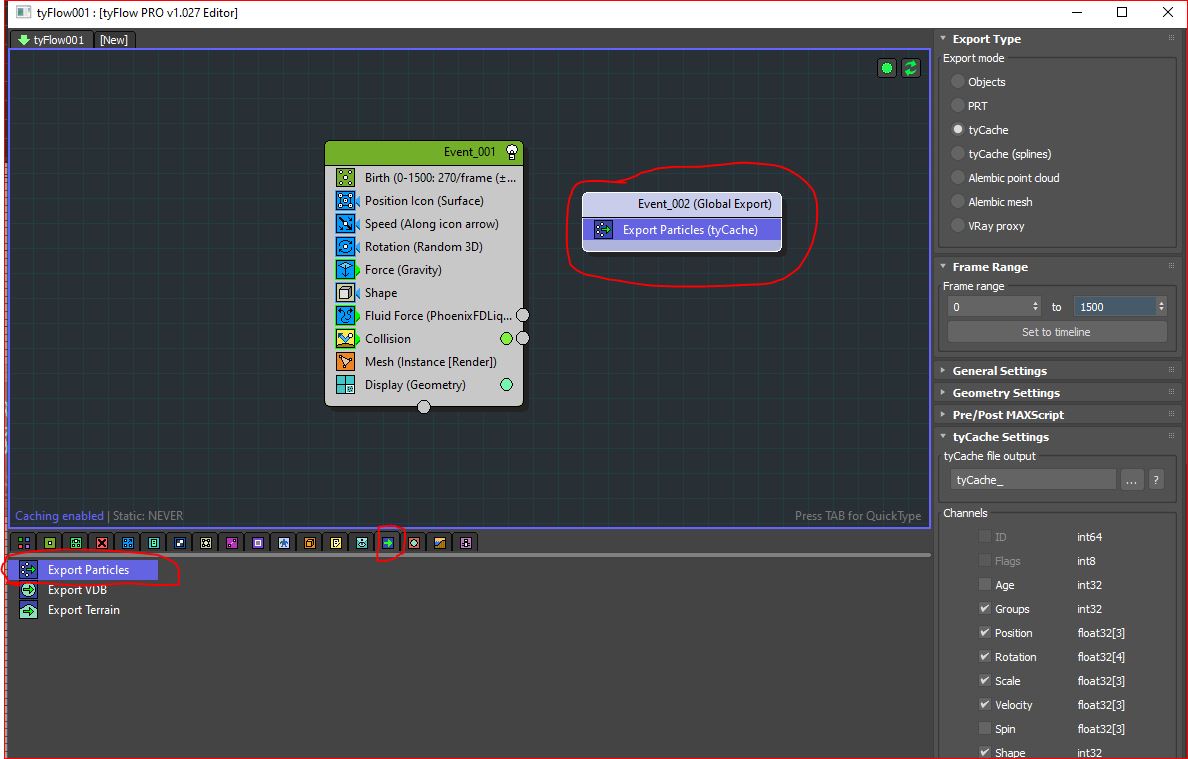This screenshot has height=759, width=1188.
Task: Click the Mesh (Instance) operator icon
Action: (x=345, y=361)
